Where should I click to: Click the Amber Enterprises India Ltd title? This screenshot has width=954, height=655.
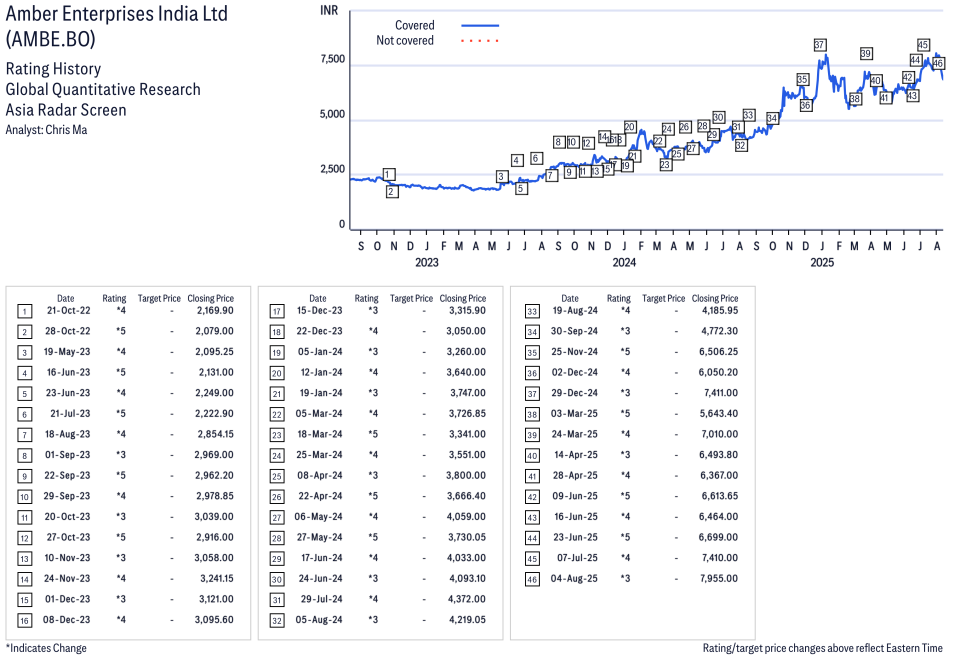(x=117, y=14)
